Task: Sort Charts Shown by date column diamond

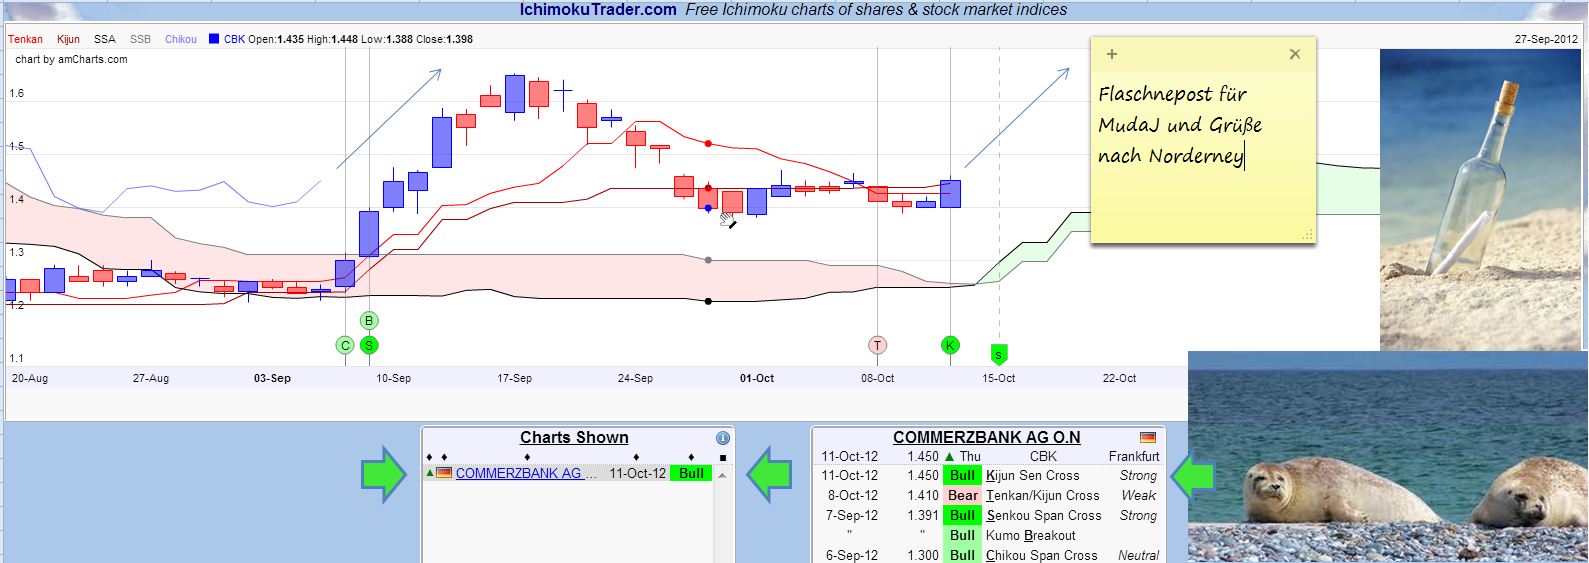Action: point(636,457)
